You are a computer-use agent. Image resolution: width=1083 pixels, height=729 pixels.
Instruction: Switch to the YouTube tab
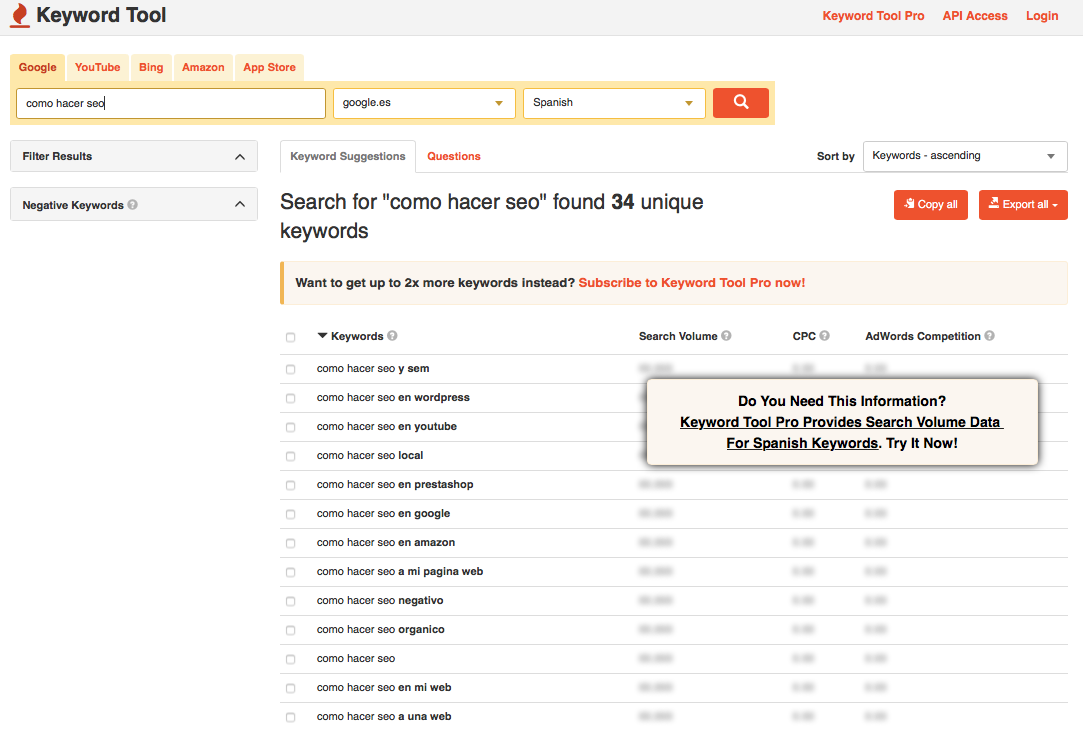click(97, 68)
